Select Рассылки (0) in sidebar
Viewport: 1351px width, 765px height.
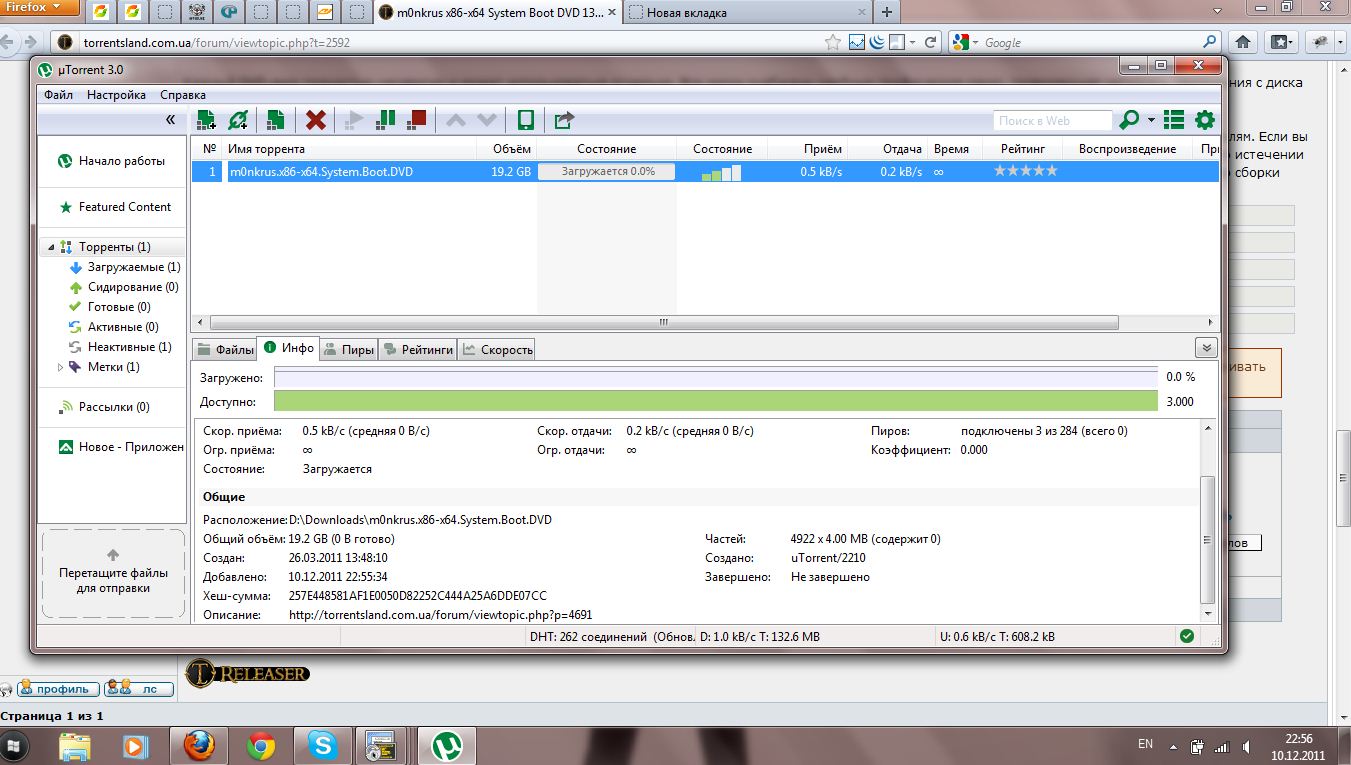pyautogui.click(x=104, y=407)
